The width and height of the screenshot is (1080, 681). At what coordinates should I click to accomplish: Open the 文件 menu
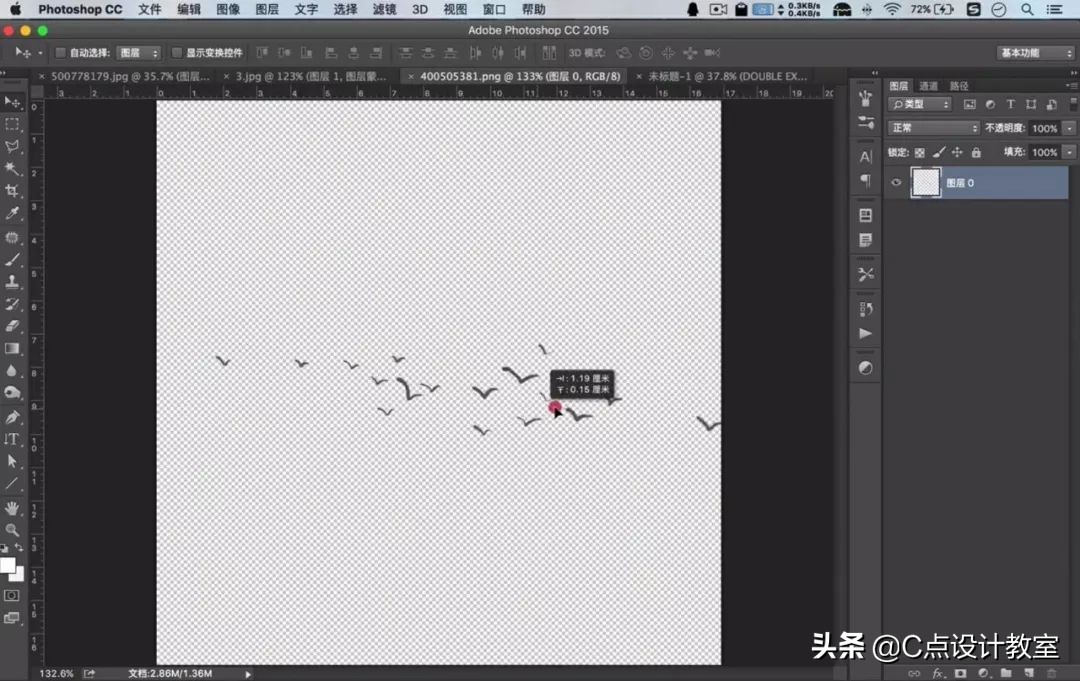coord(149,10)
